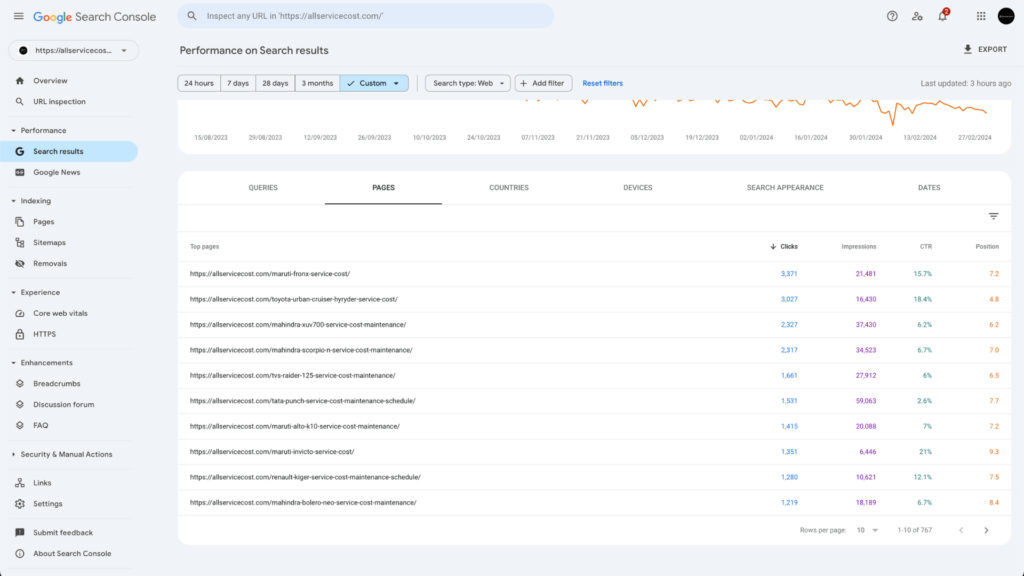This screenshot has width=1024, height=576.
Task: Expand Security & Manual Actions section
Action: coord(14,455)
